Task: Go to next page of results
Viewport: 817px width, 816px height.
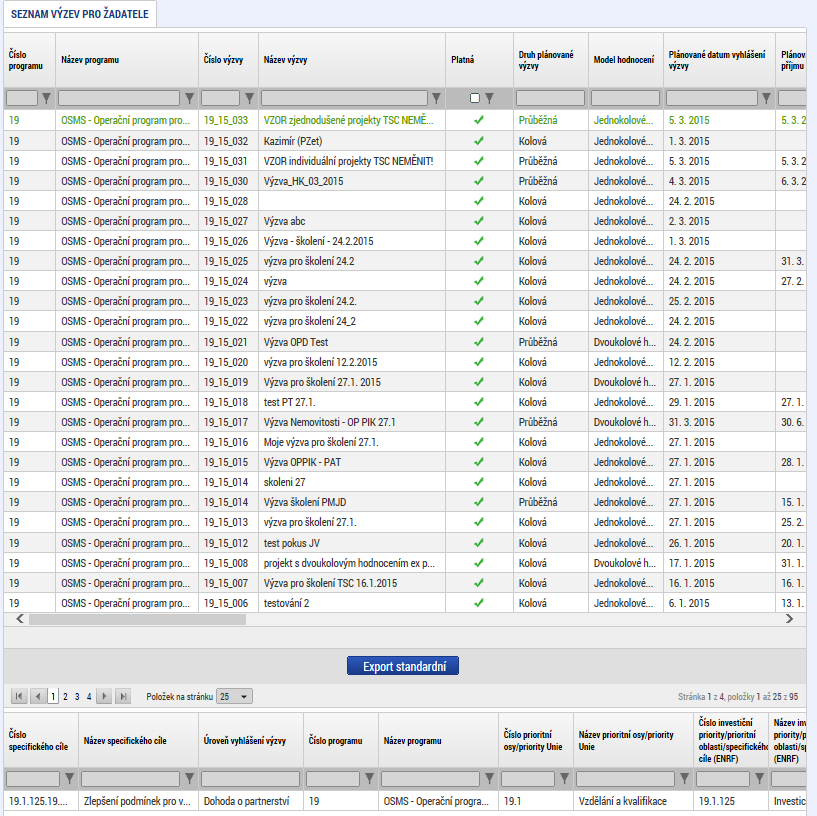Action: (x=104, y=696)
